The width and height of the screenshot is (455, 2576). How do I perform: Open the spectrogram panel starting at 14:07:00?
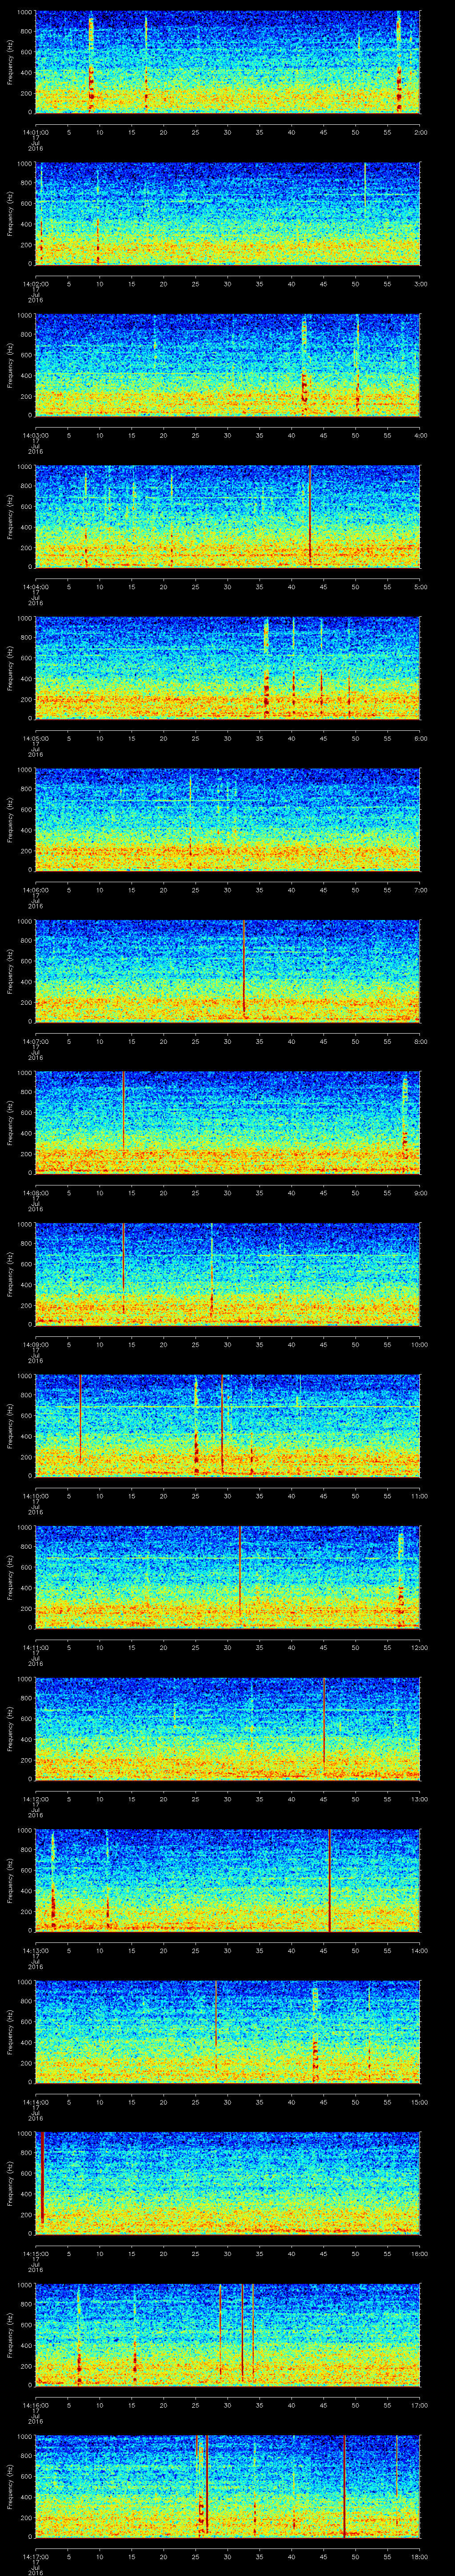tap(227, 971)
